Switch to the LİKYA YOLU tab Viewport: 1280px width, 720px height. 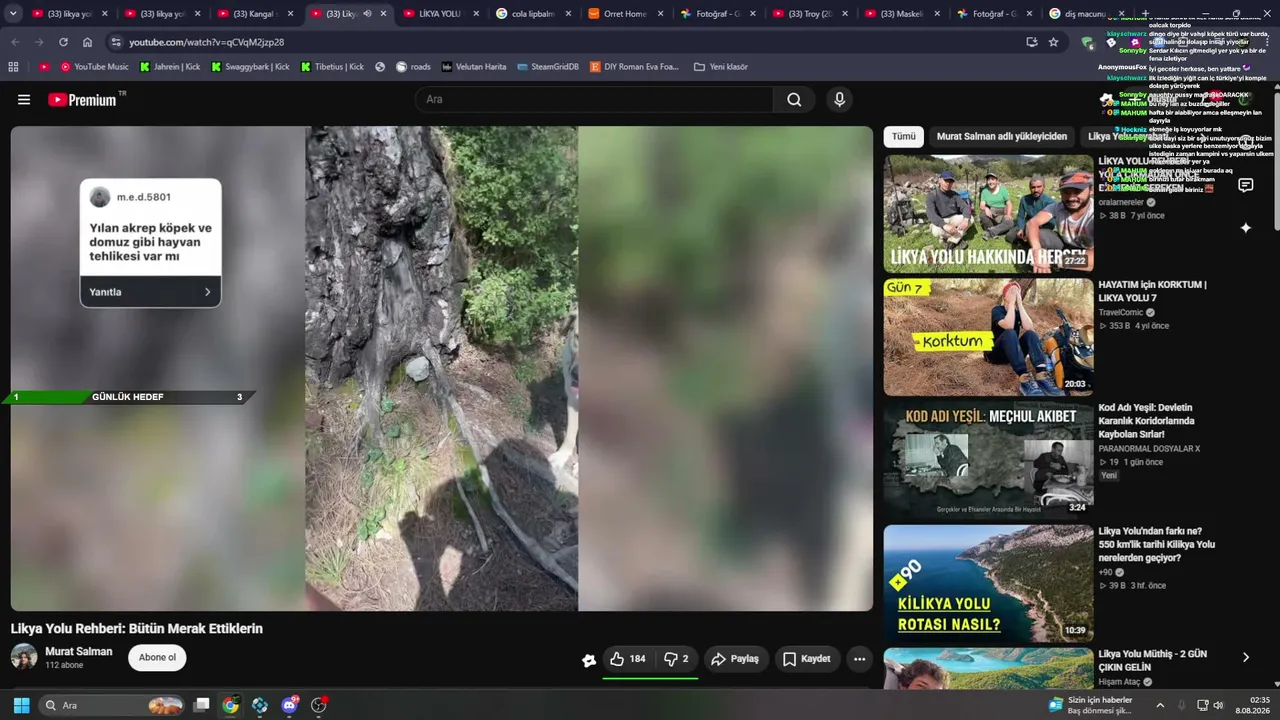pos(440,14)
